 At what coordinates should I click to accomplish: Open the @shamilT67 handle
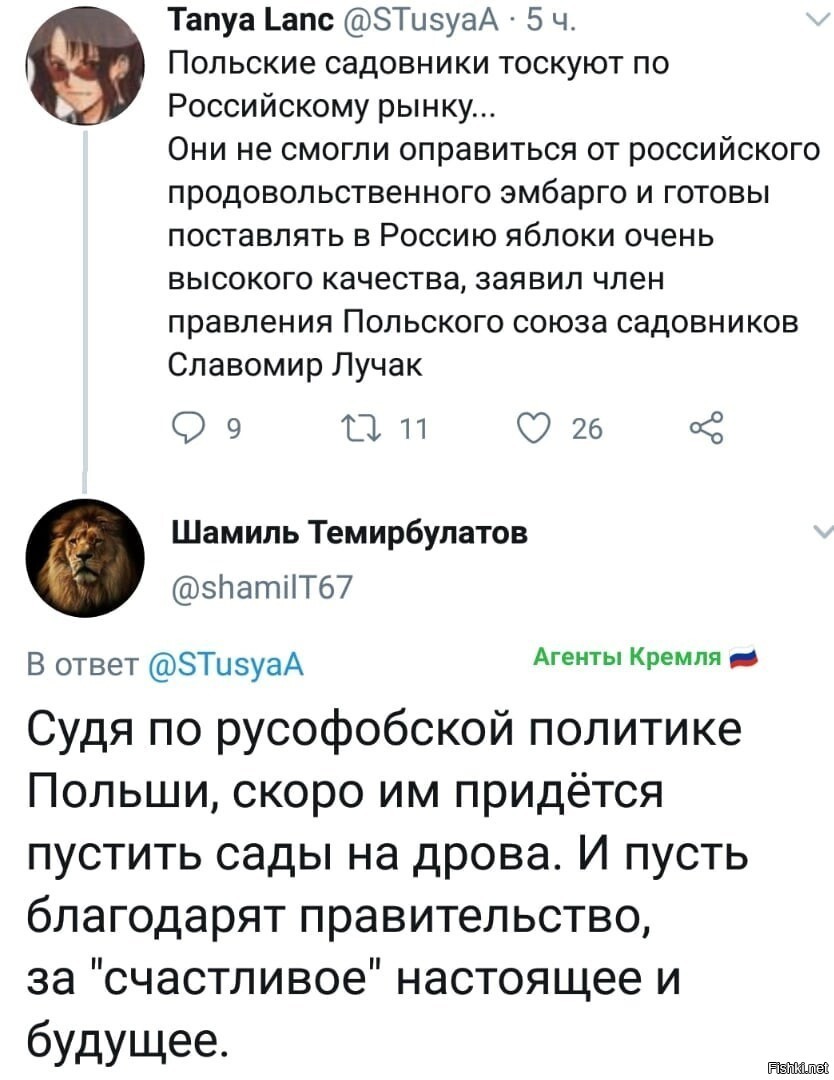(x=261, y=587)
